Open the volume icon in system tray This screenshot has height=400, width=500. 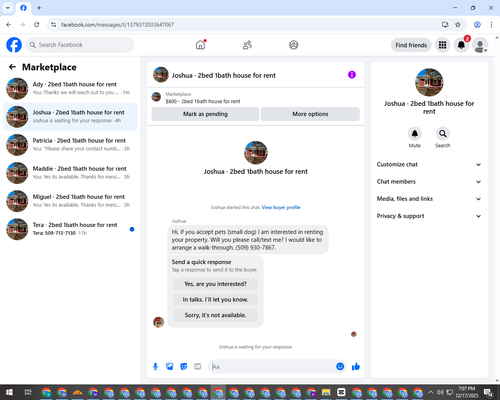click(x=440, y=392)
